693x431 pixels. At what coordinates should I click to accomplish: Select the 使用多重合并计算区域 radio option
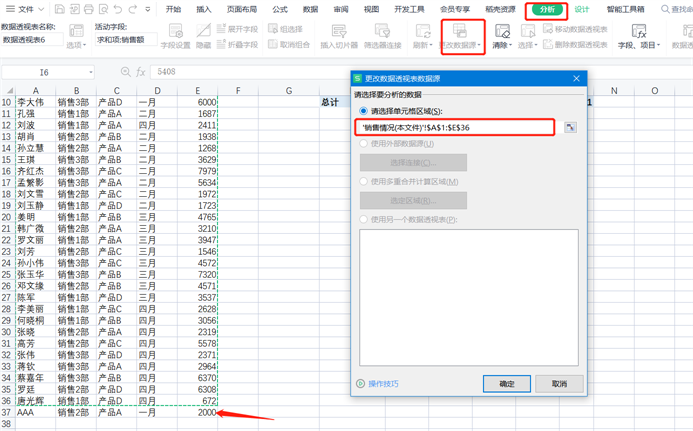click(x=364, y=182)
